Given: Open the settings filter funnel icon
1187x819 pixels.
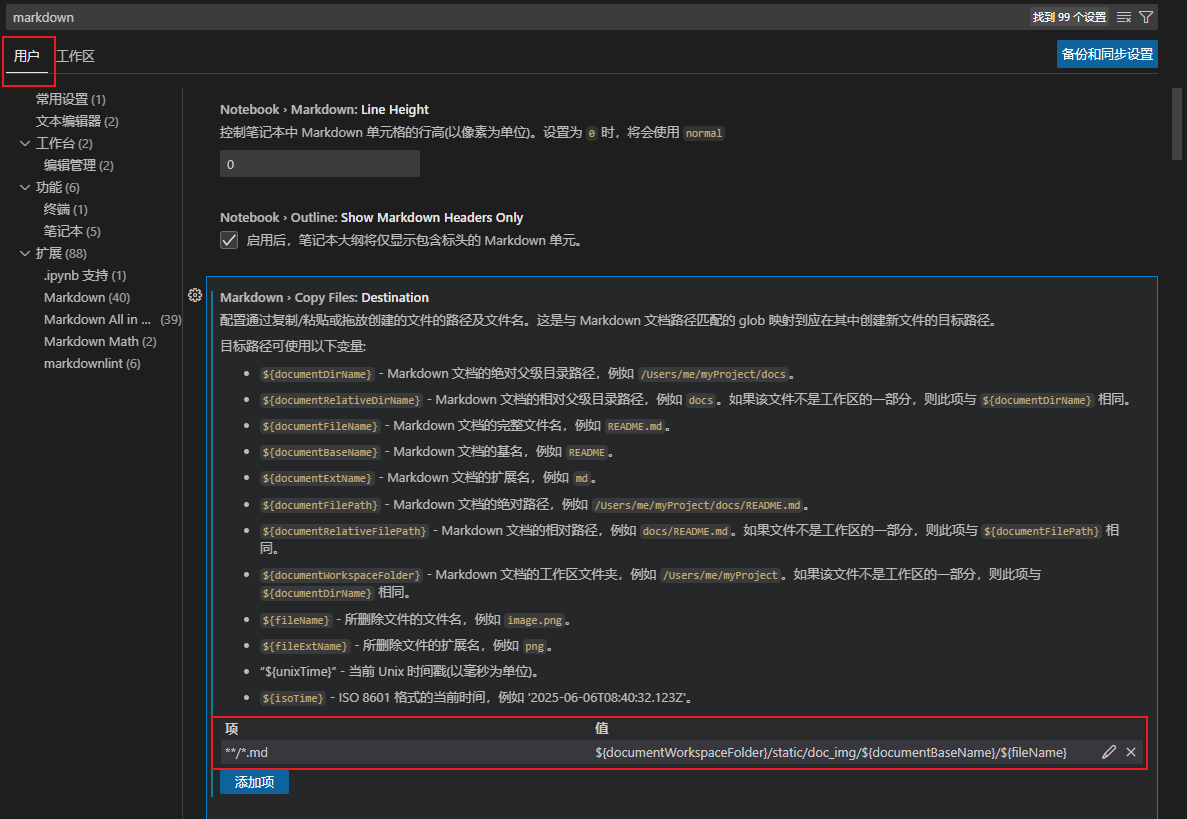Looking at the screenshot, I should [1146, 17].
